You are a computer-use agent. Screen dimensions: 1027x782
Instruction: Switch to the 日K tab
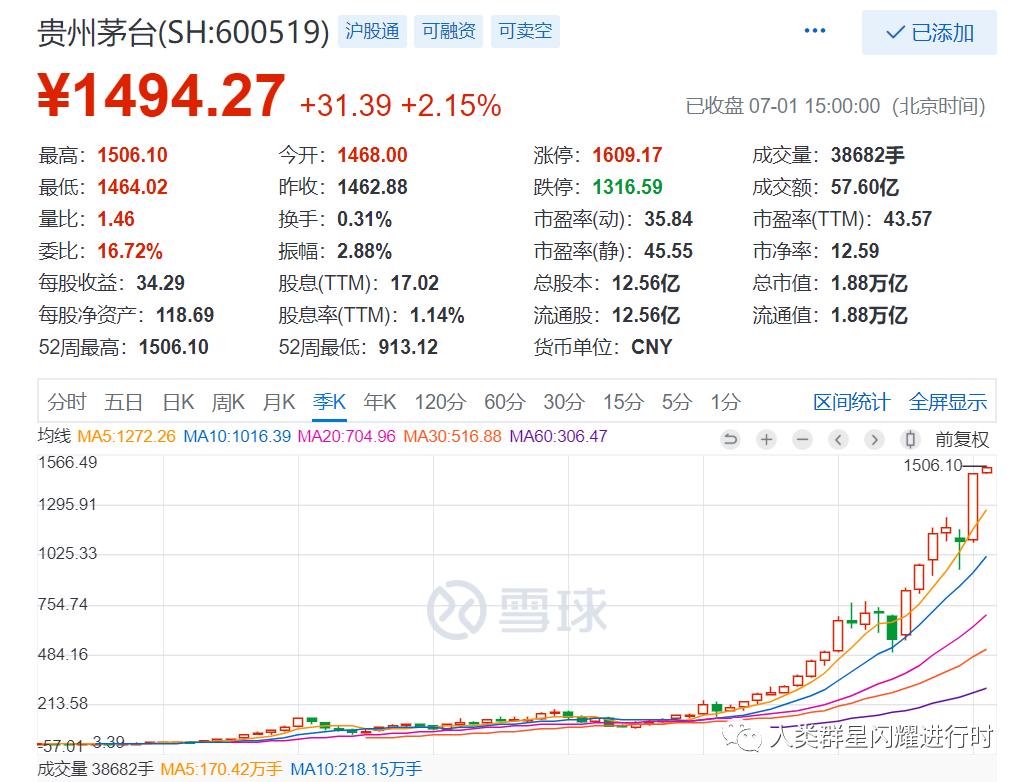(x=178, y=401)
